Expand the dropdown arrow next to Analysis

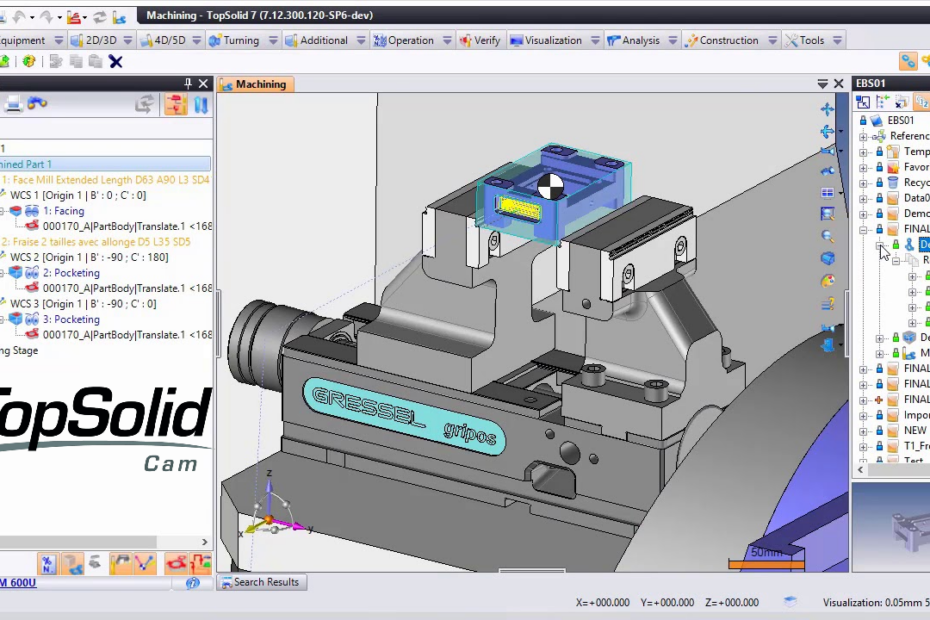673,40
